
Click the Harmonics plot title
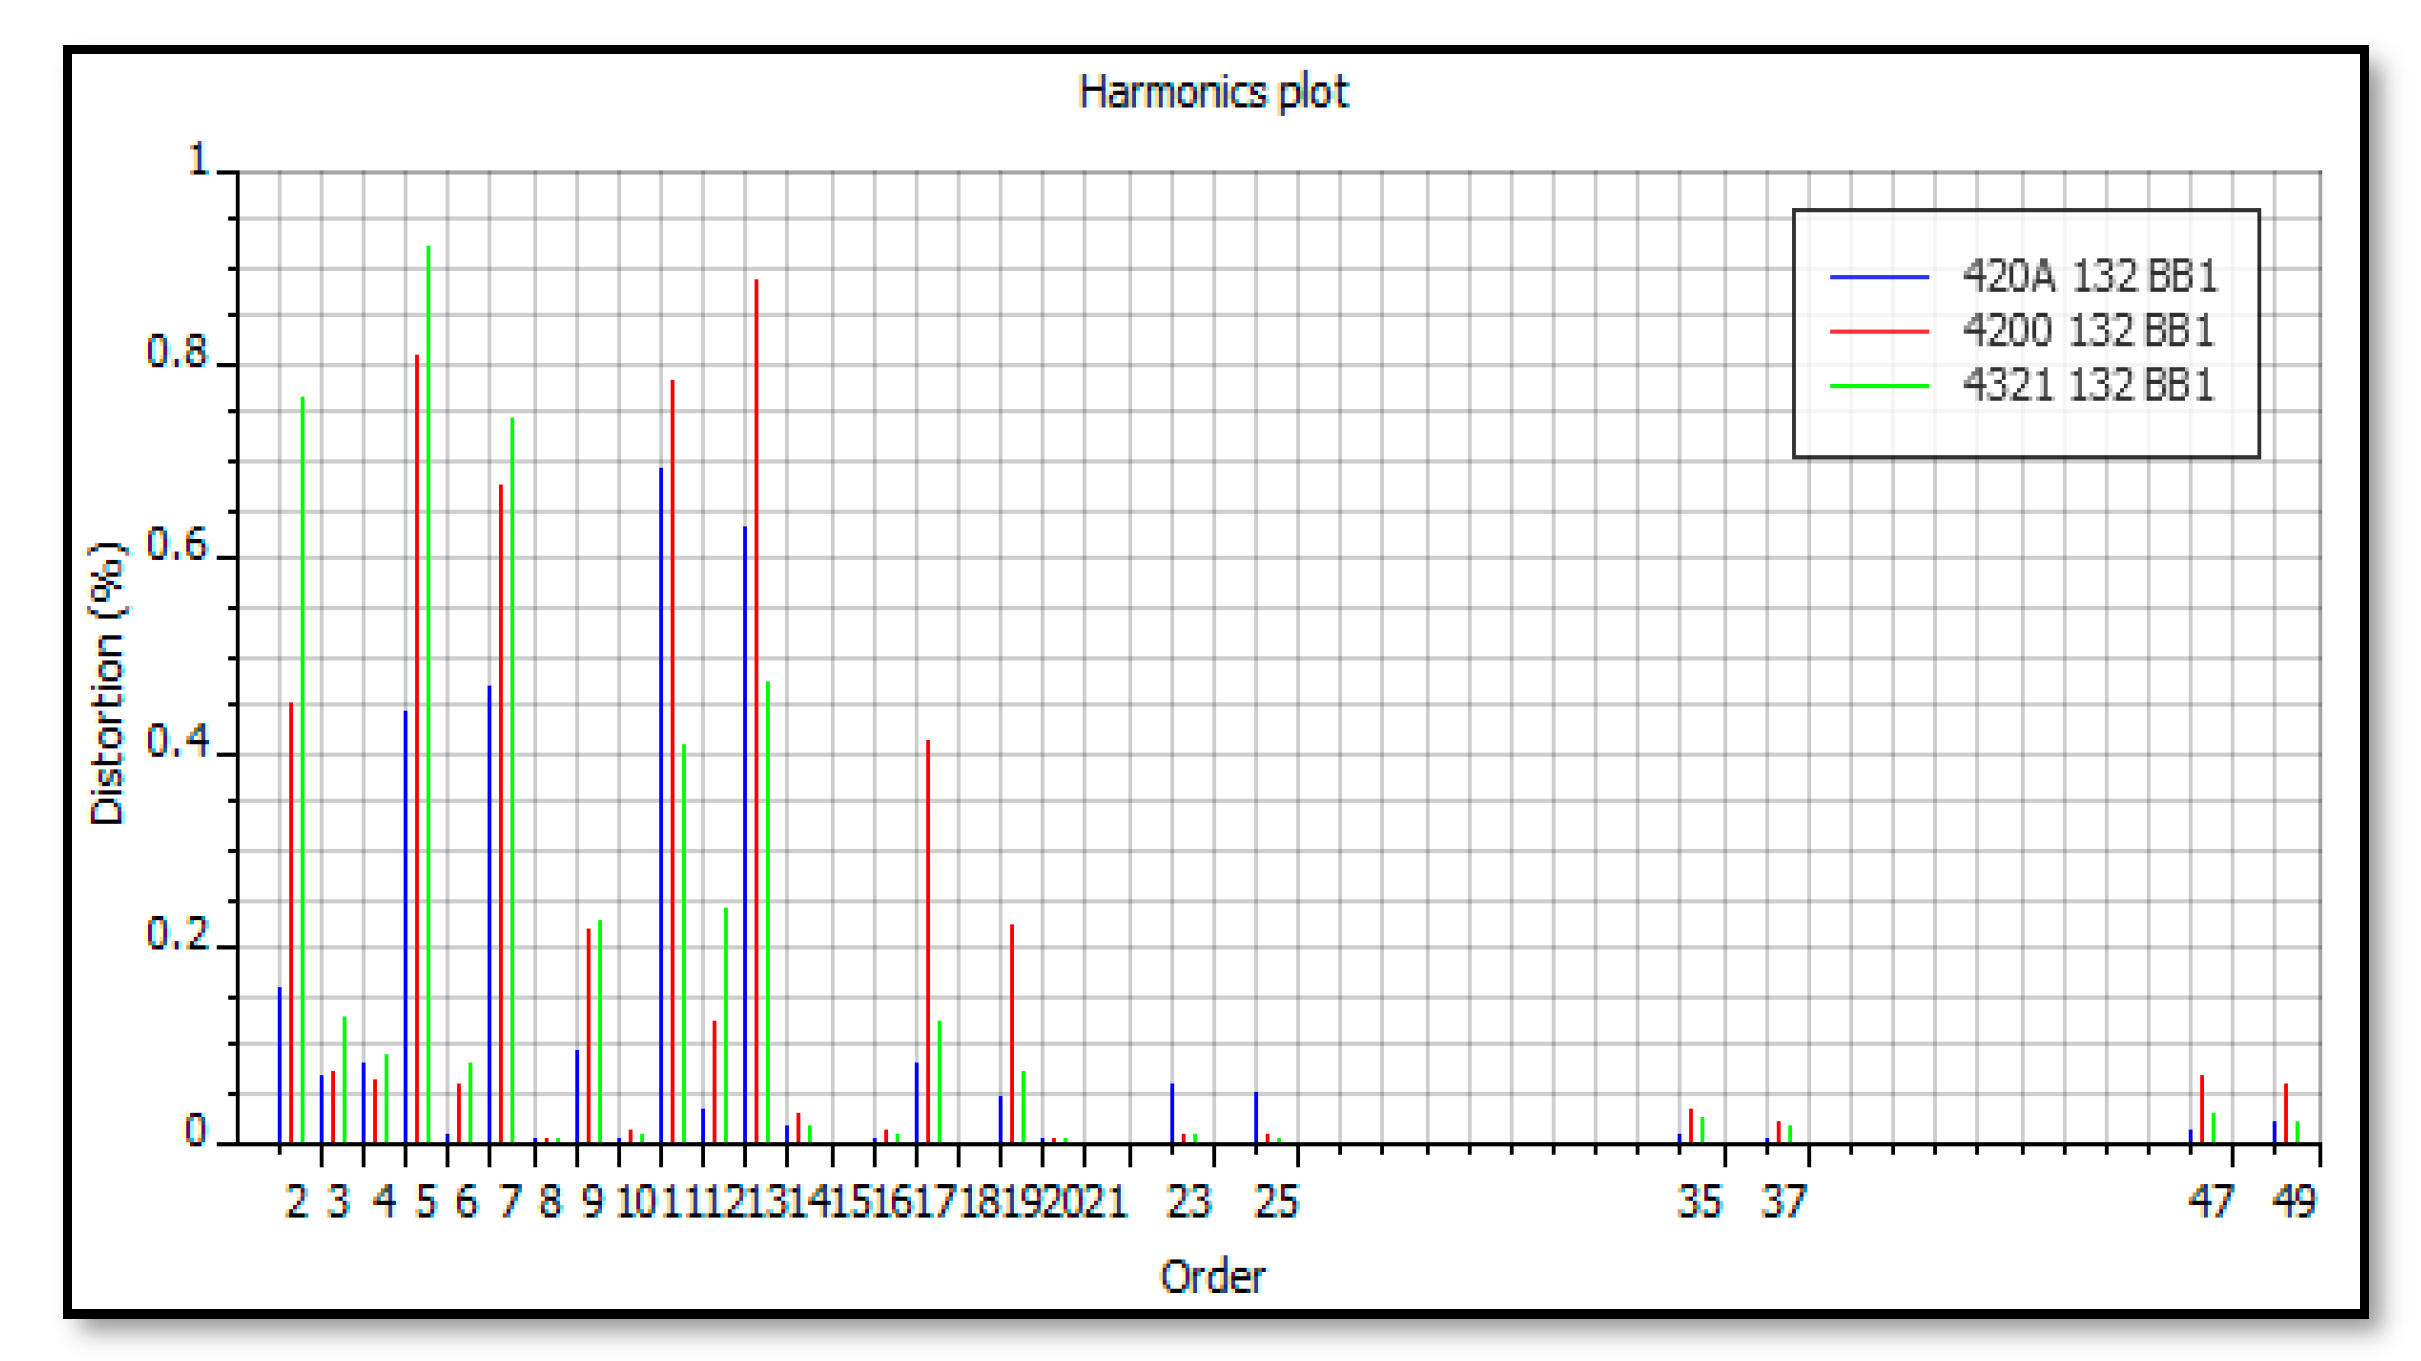(x=1212, y=92)
